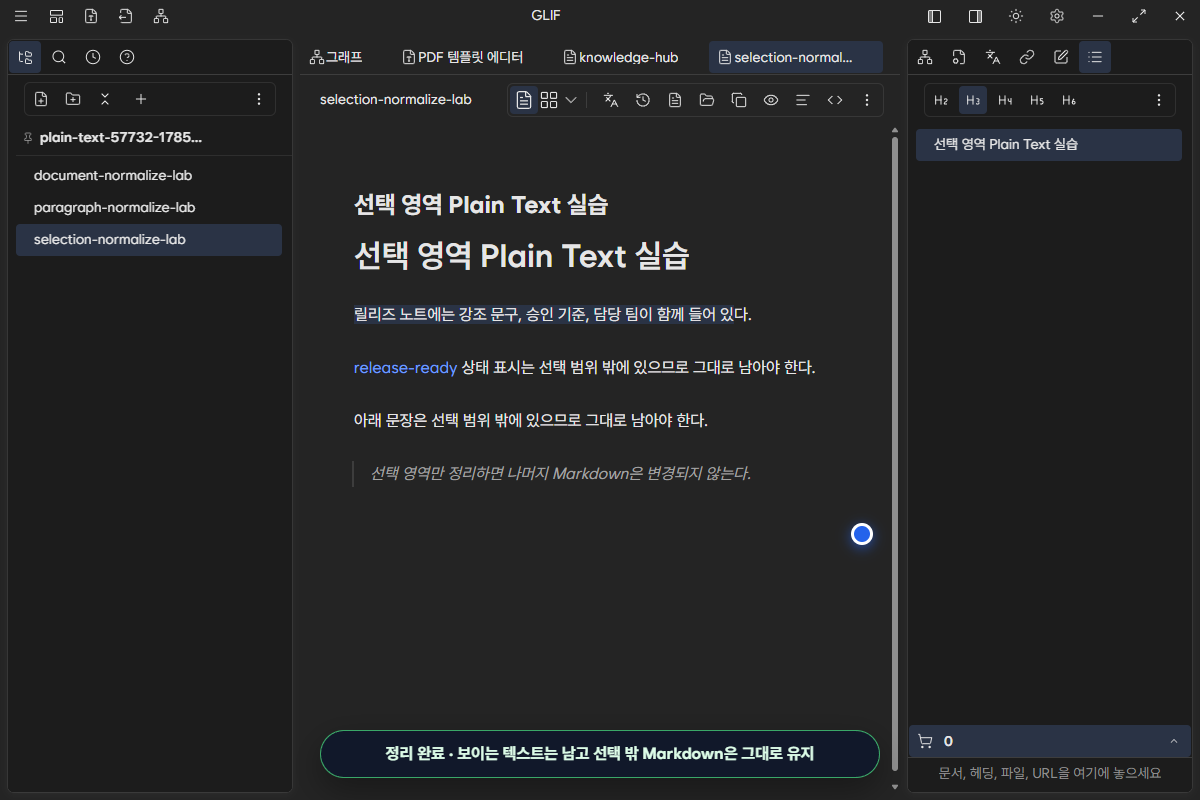This screenshot has height=800, width=1200.
Task: Click the layout template icon in title bar
Action: (56, 16)
